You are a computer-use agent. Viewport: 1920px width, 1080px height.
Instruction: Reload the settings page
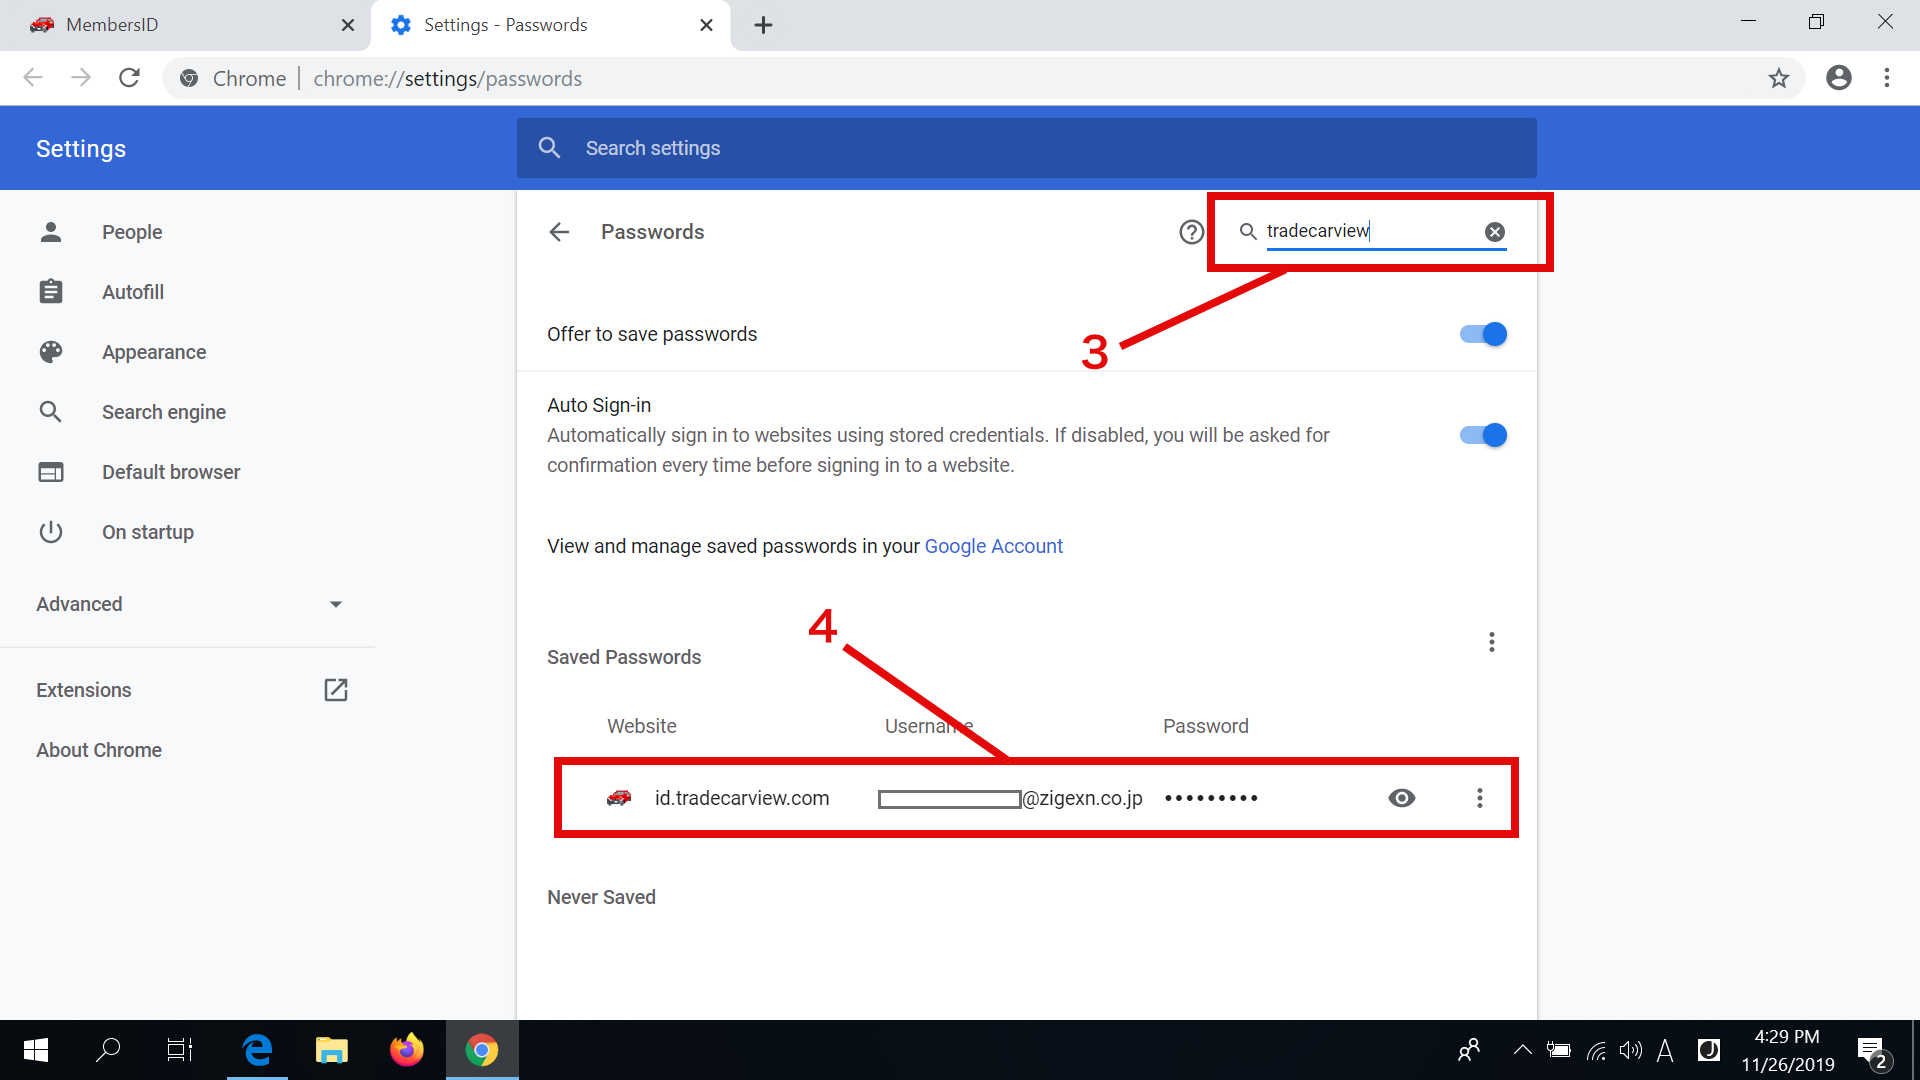tap(129, 78)
